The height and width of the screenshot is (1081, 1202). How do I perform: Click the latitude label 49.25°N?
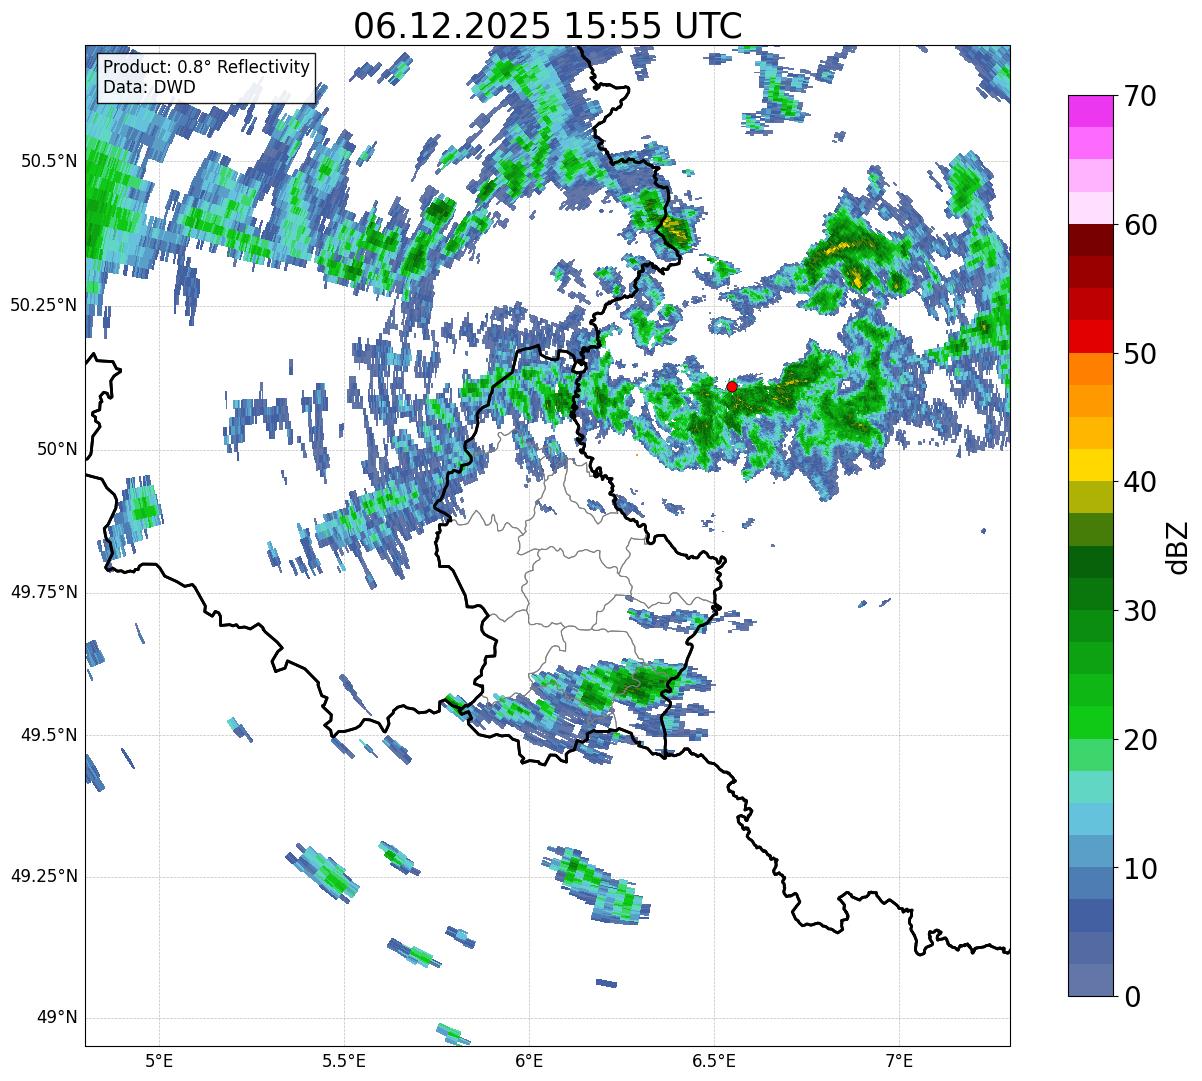click(44, 877)
